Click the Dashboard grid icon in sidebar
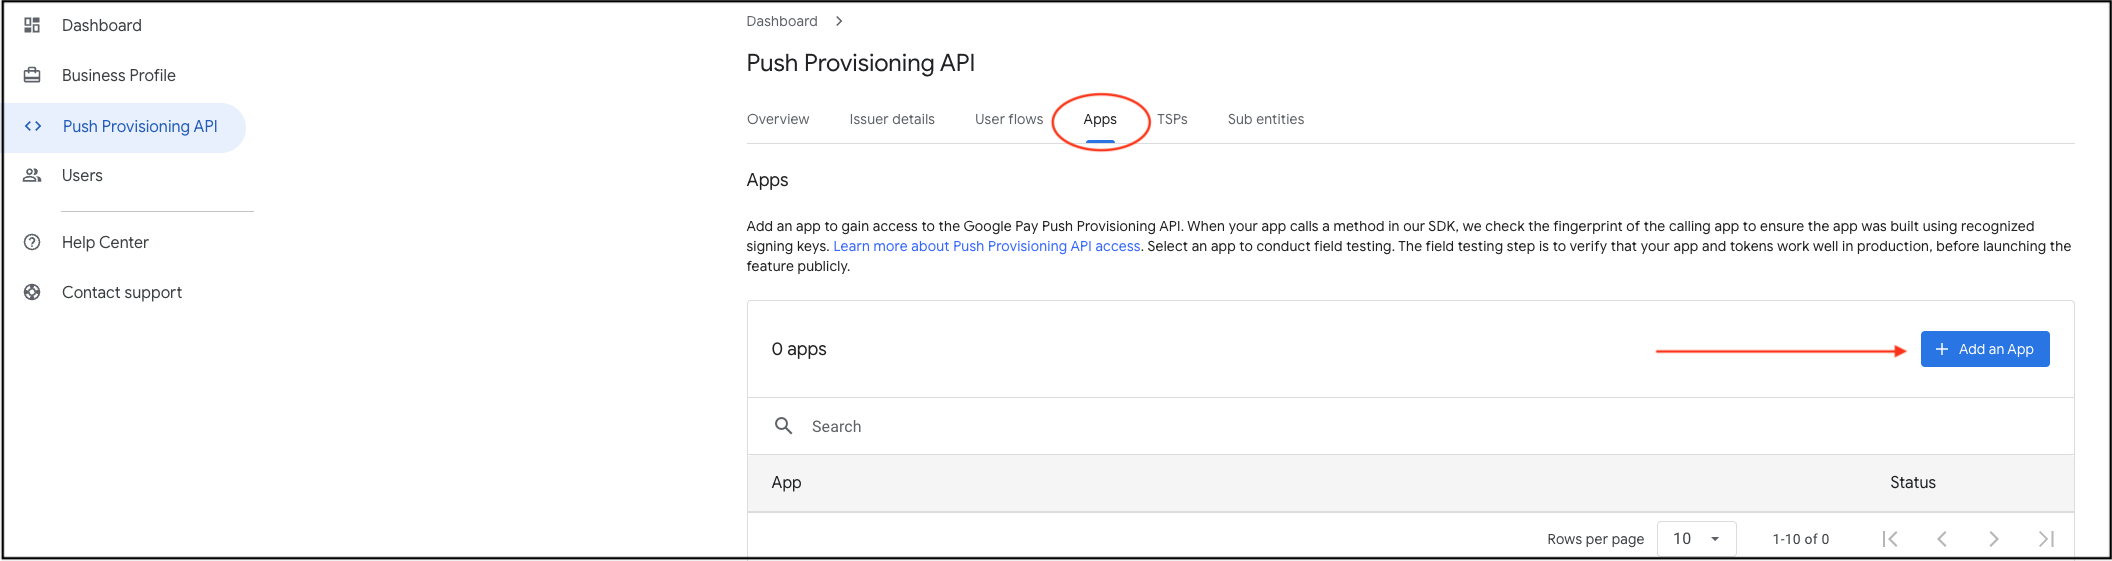 click(x=32, y=25)
